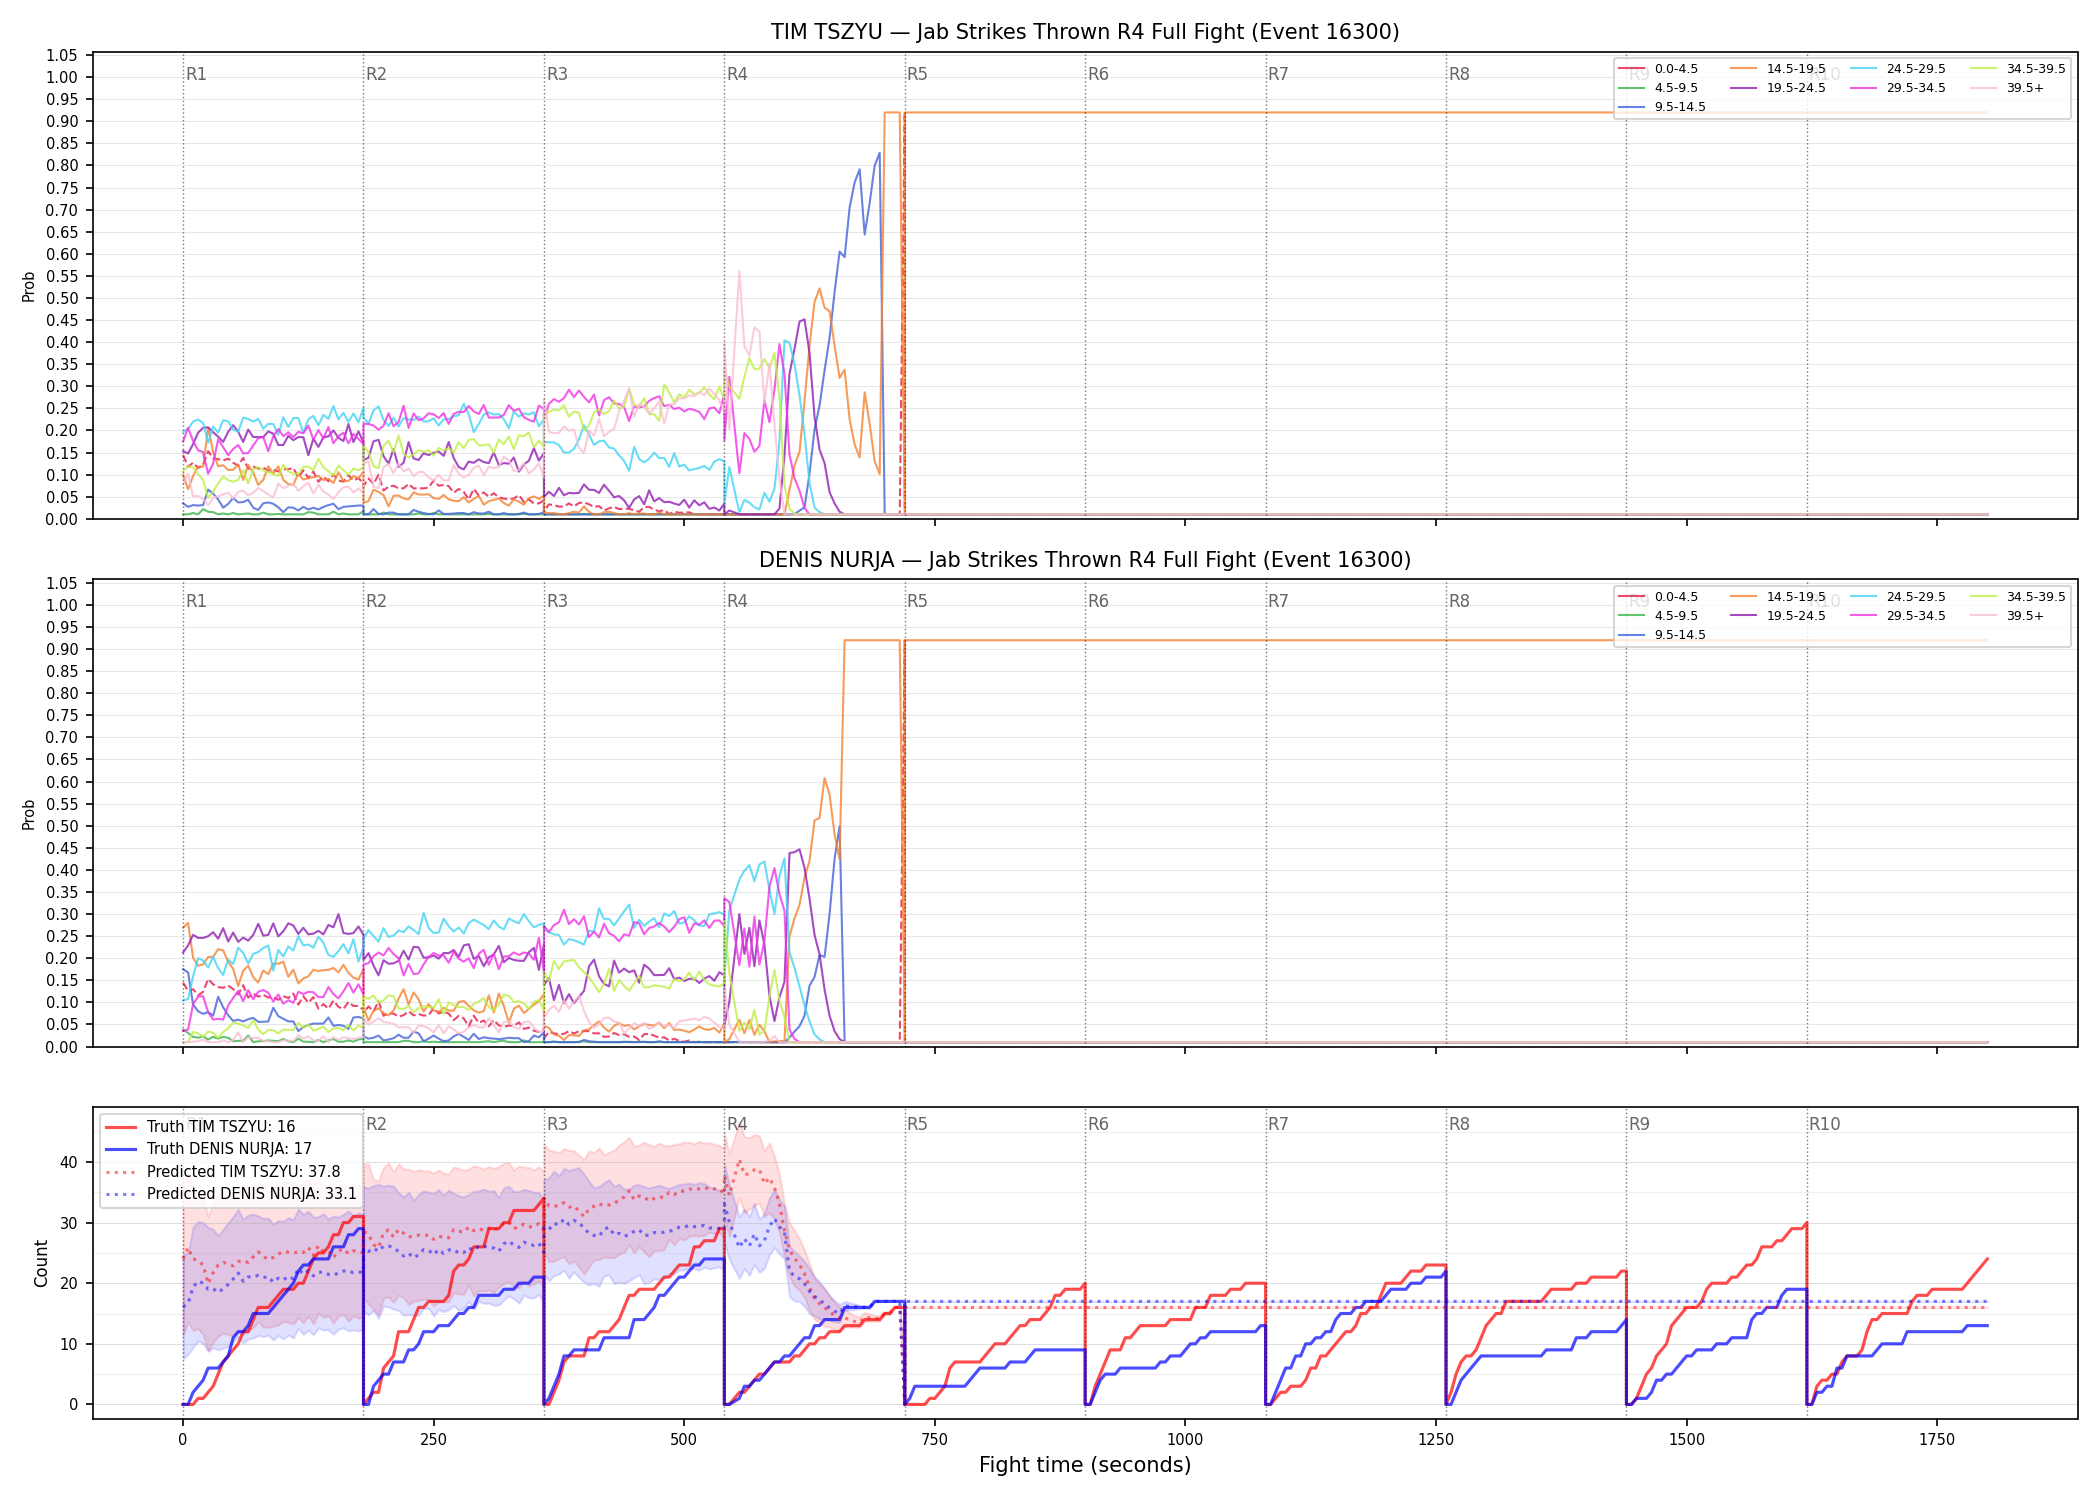Viewport: 2100px width, 1500px height.
Task: Click the R2 round marker in the DENIS NURJA chart
Action: click(376, 601)
